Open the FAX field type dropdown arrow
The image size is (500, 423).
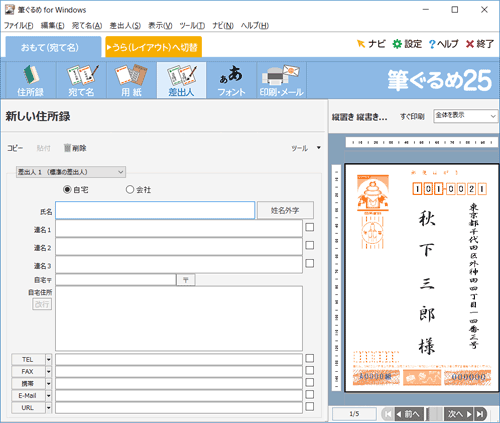click(x=49, y=372)
